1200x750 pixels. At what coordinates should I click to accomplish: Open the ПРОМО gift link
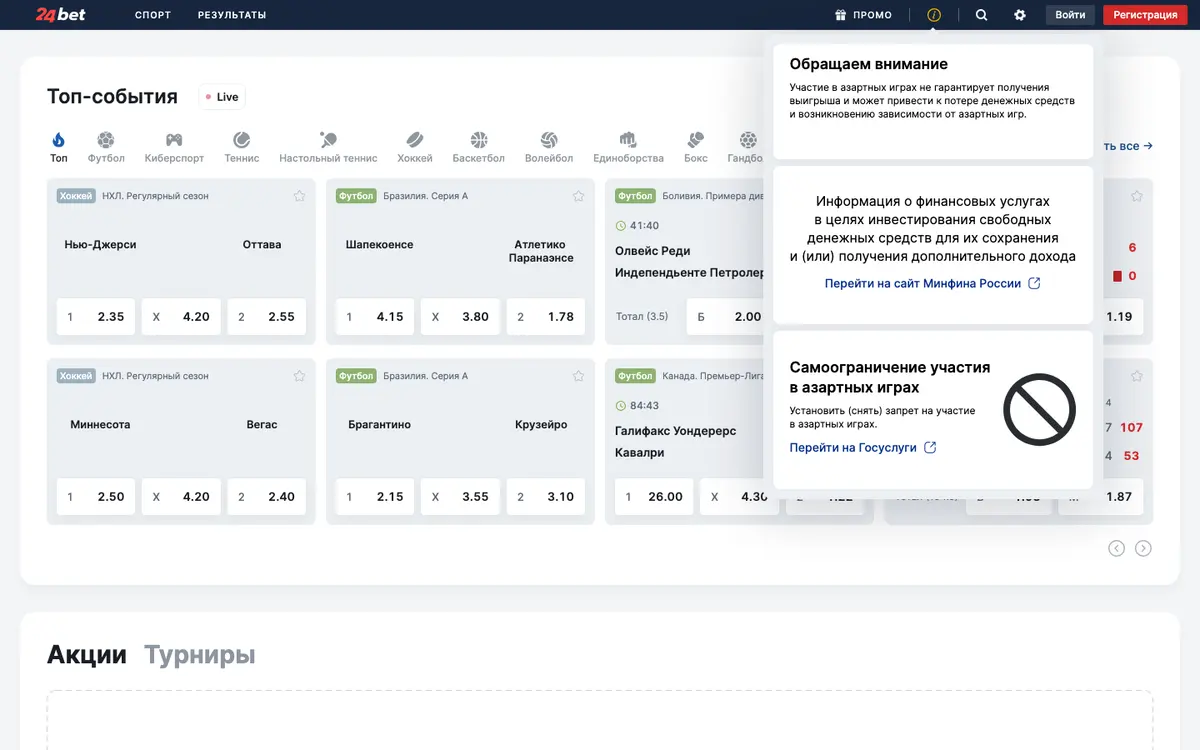click(x=863, y=15)
